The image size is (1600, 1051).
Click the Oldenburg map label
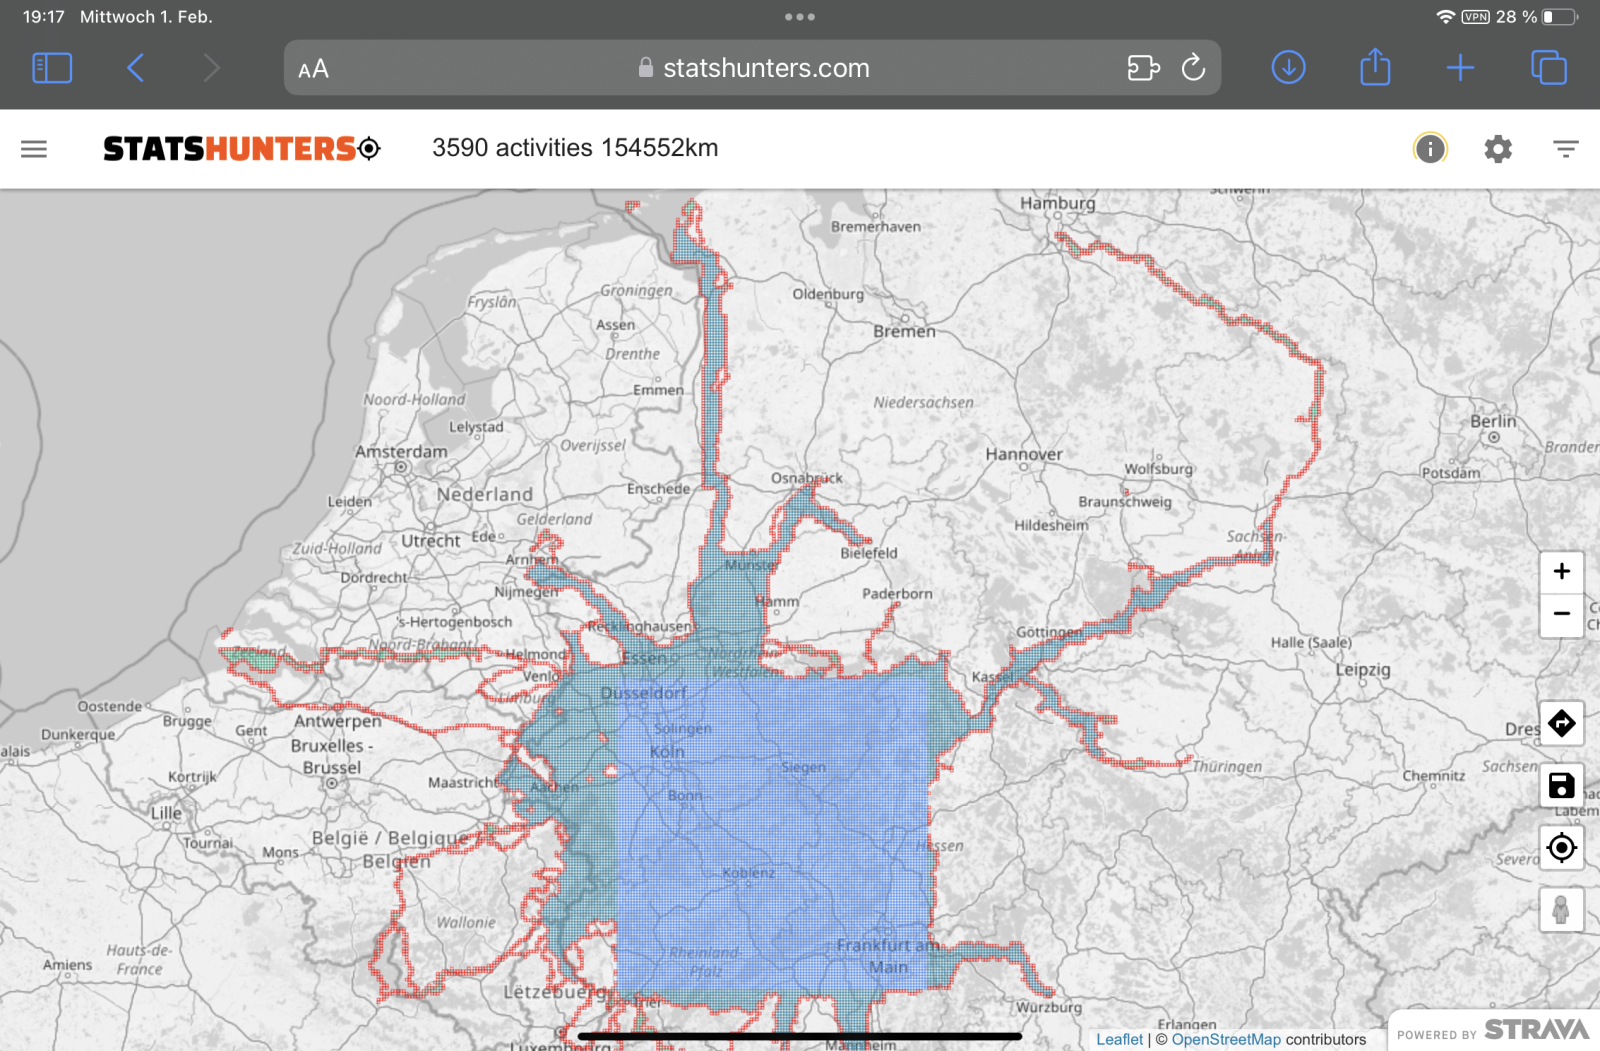[x=827, y=294]
